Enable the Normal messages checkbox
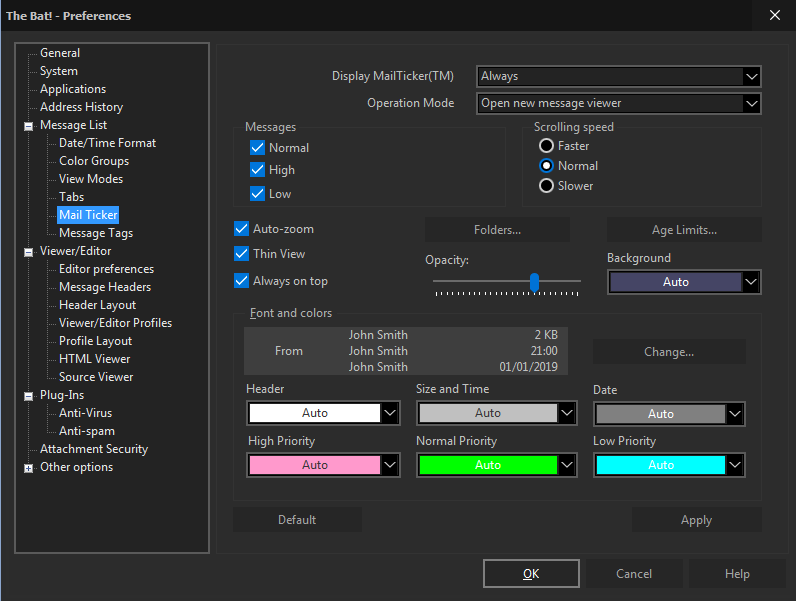Image resolution: width=796 pixels, height=601 pixels. click(257, 148)
